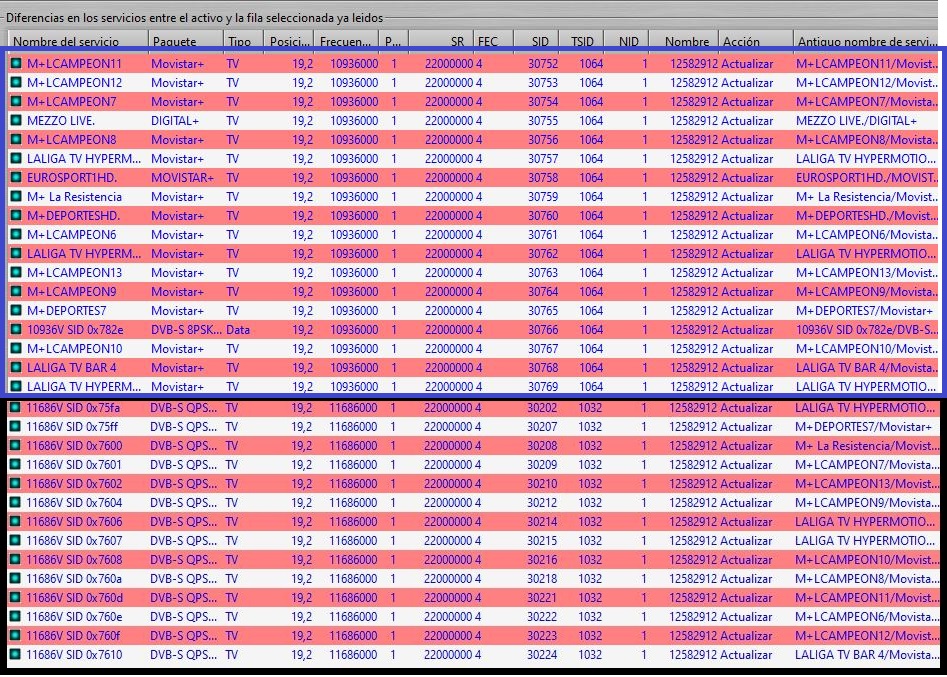Click the icon beside M+ La Resistencia
This screenshot has width=947, height=677.
point(16,196)
